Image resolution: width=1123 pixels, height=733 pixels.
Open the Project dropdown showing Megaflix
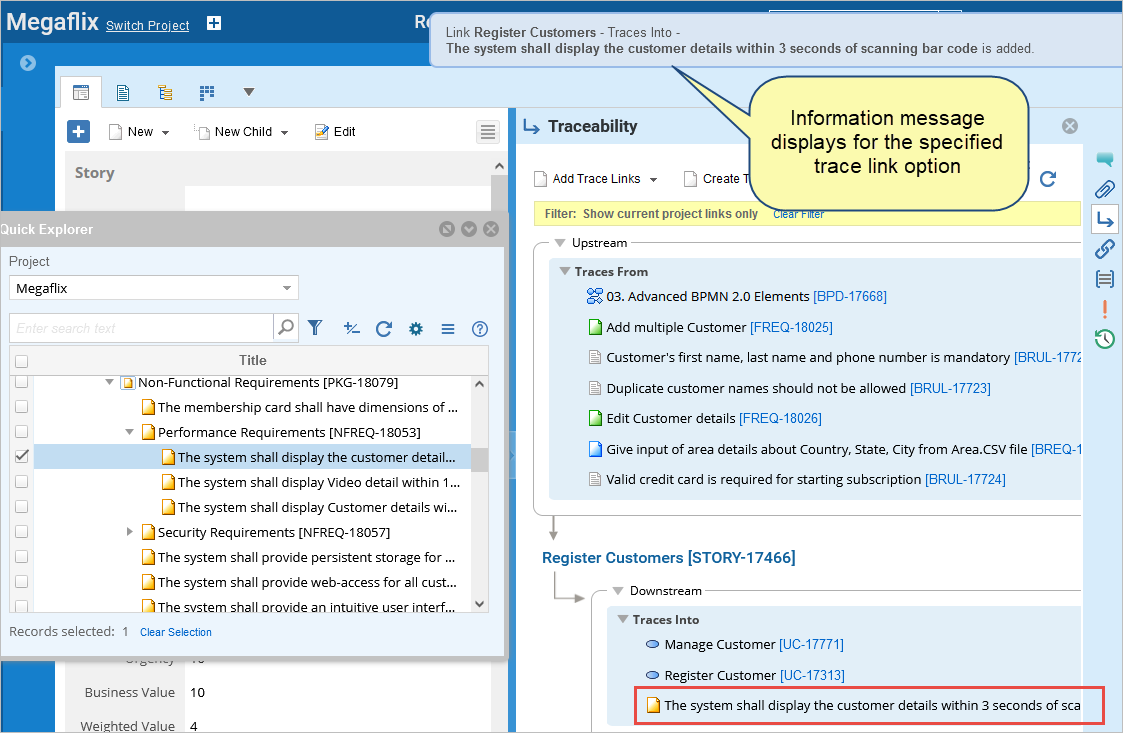pos(153,288)
